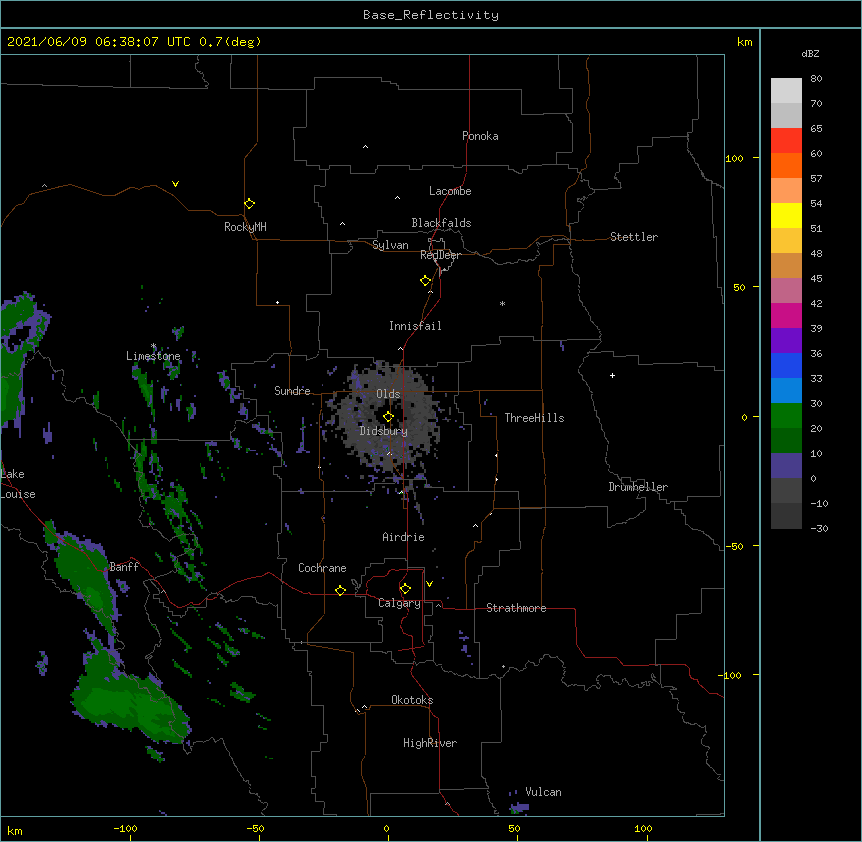Click the HighRiver label

pos(430,743)
